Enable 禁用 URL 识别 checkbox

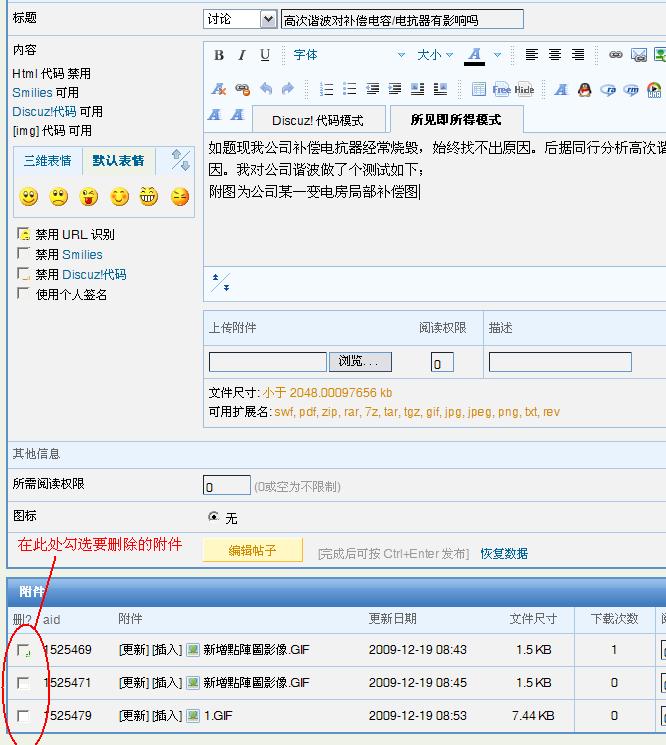pyautogui.click(x=23, y=233)
